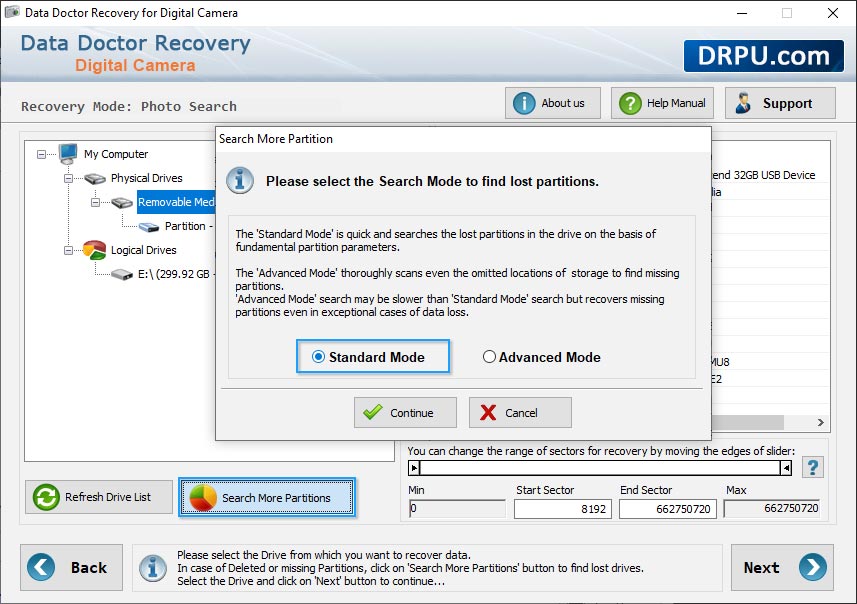Click the slider help question-mark icon

pos(812,467)
